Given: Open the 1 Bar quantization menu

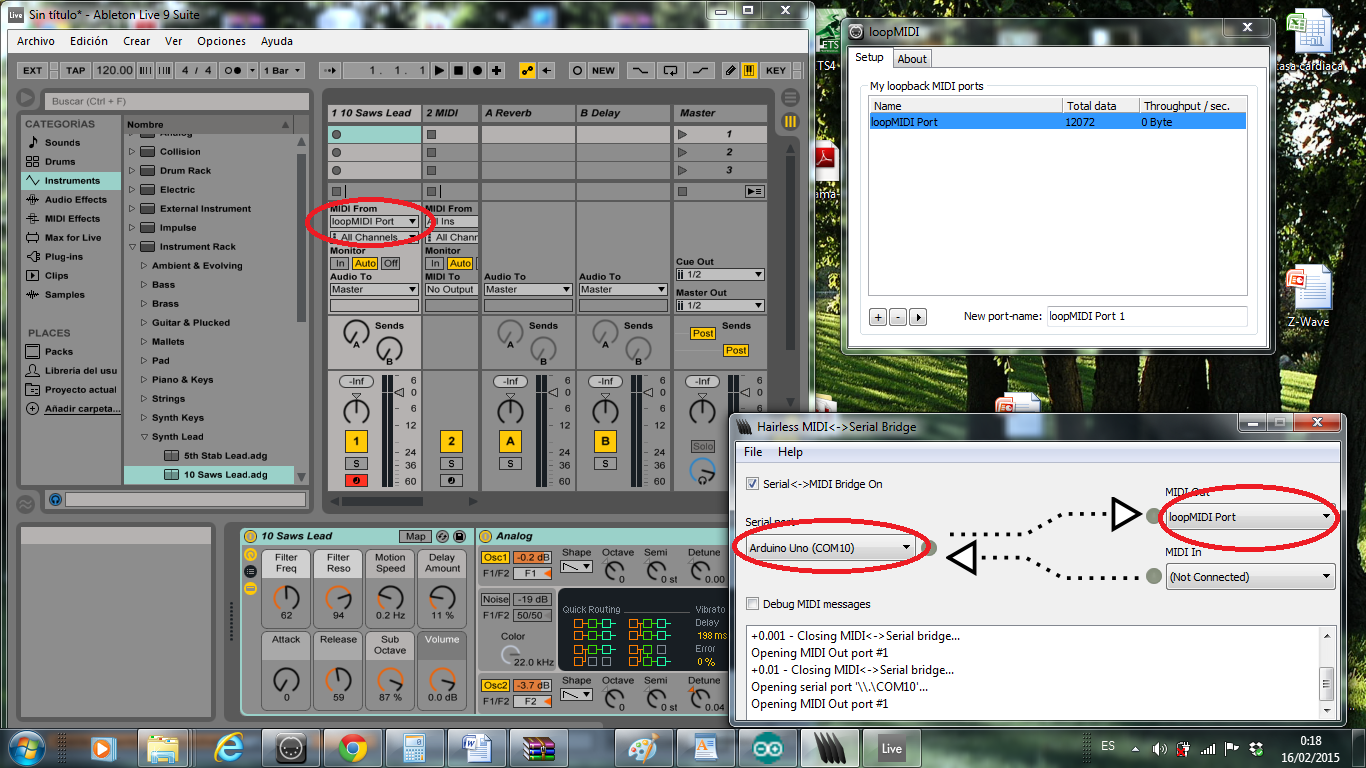Looking at the screenshot, I should coord(281,71).
